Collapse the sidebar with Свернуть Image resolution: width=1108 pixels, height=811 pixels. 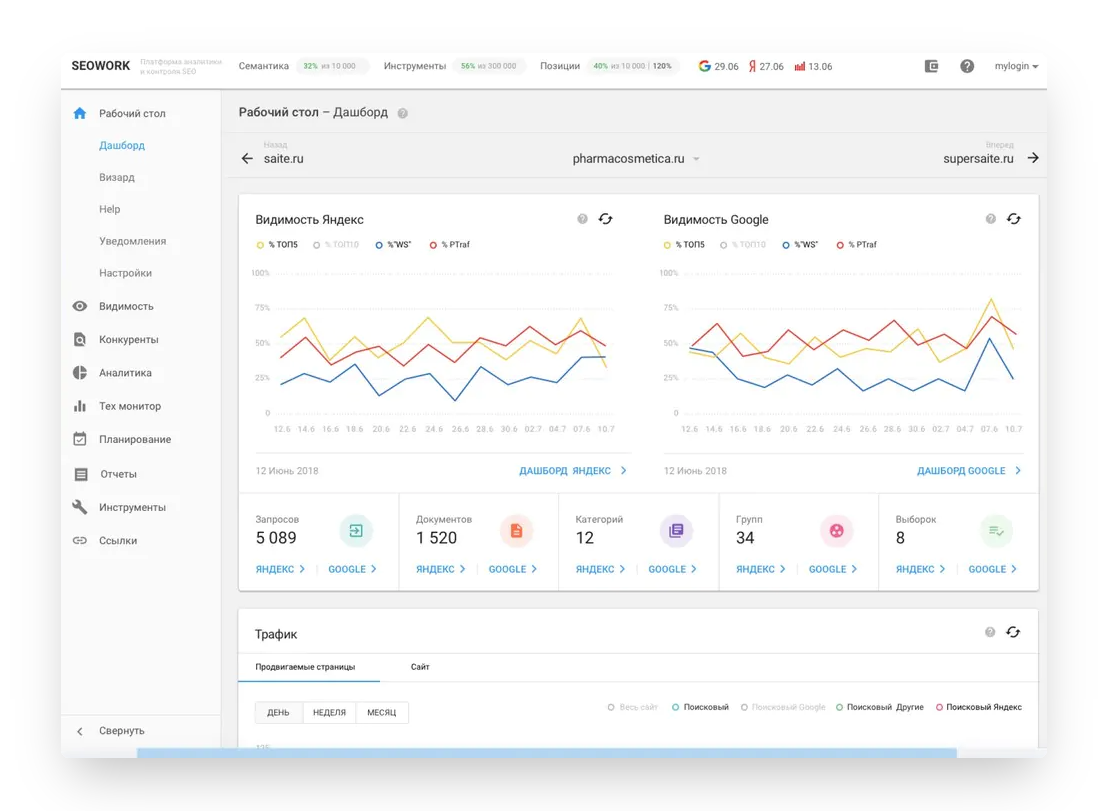(x=121, y=731)
